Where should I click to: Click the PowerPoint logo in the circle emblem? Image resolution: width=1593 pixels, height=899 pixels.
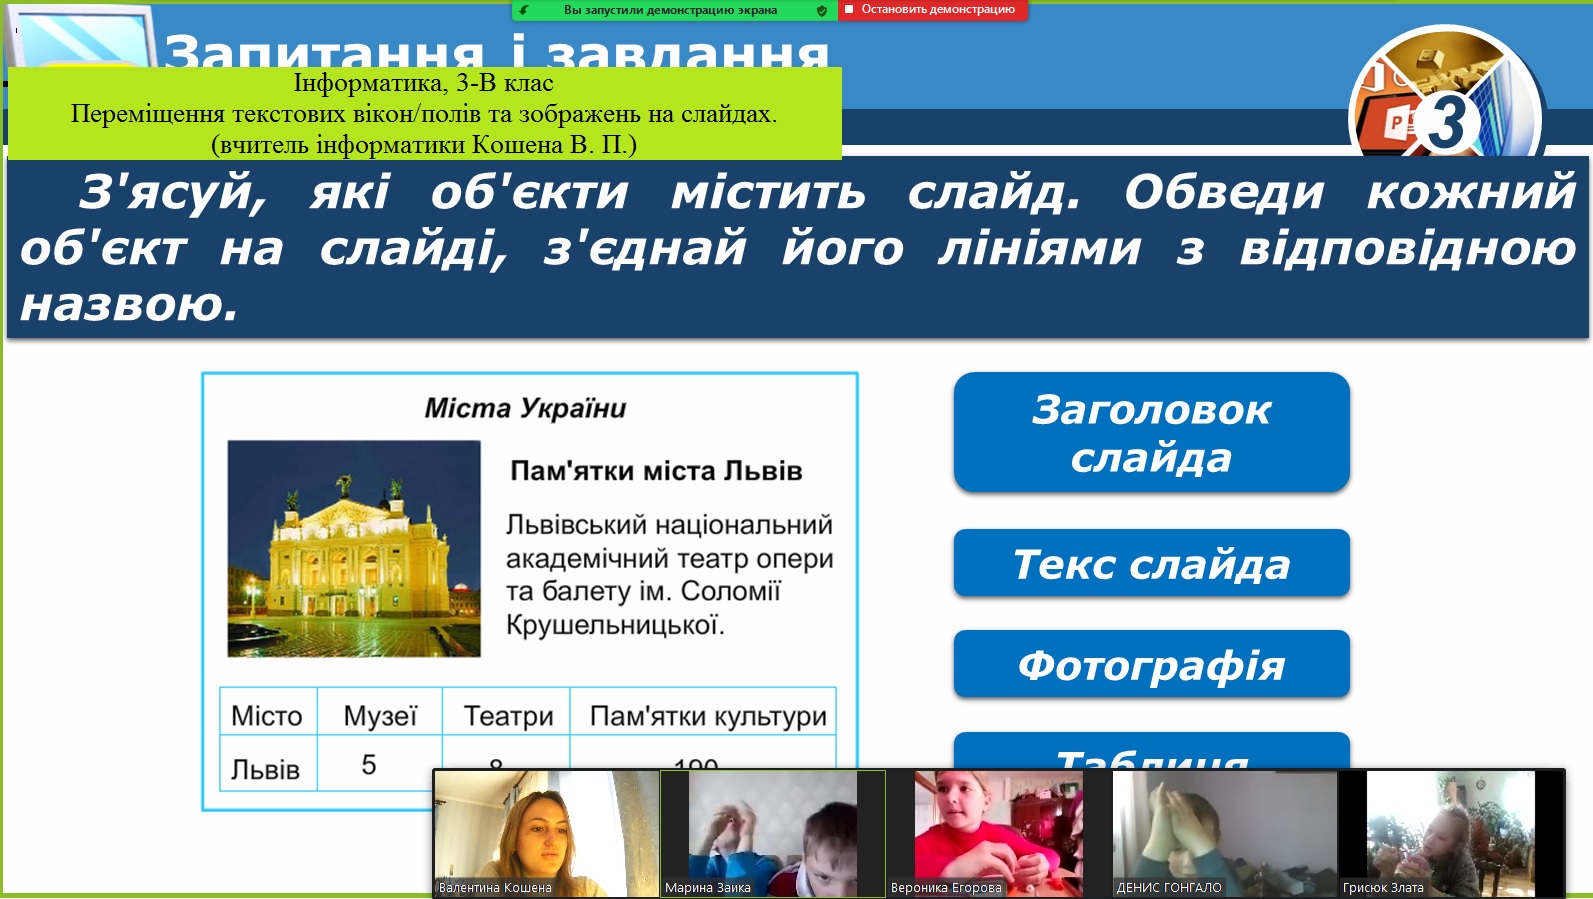click(1393, 122)
